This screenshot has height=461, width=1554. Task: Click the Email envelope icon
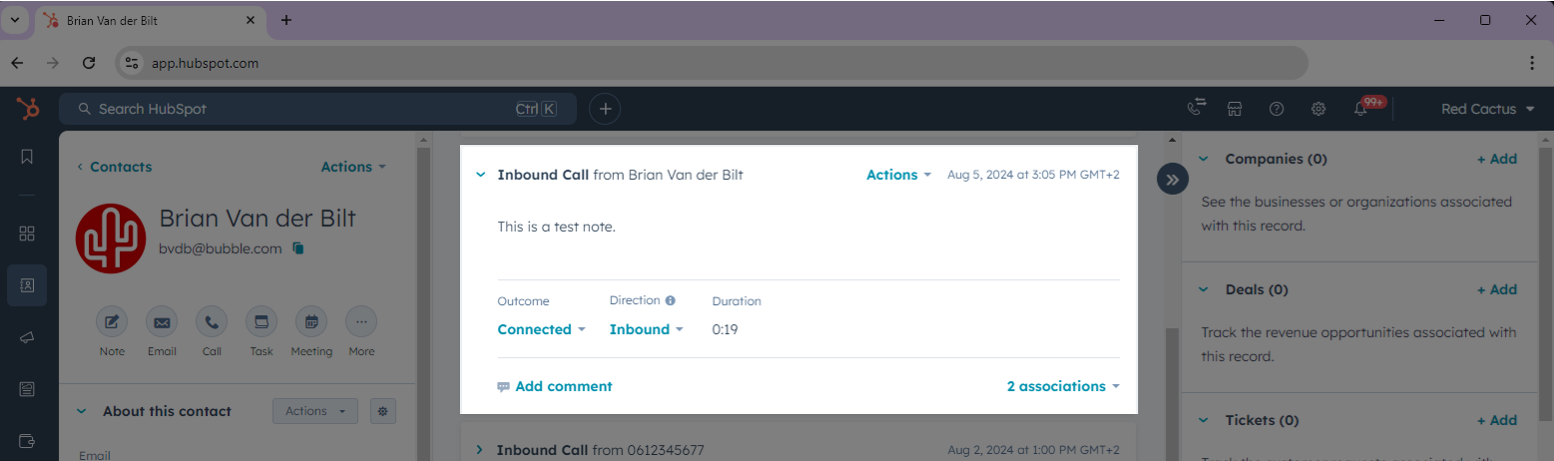(161, 322)
